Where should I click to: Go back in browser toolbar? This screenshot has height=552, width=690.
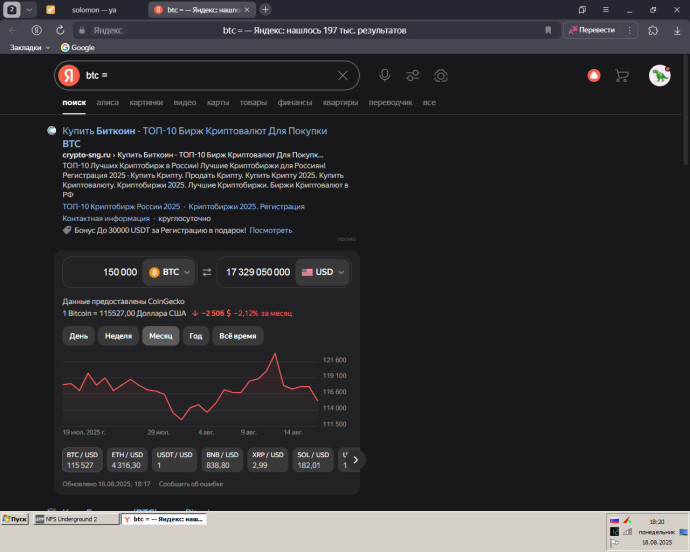pos(13,30)
